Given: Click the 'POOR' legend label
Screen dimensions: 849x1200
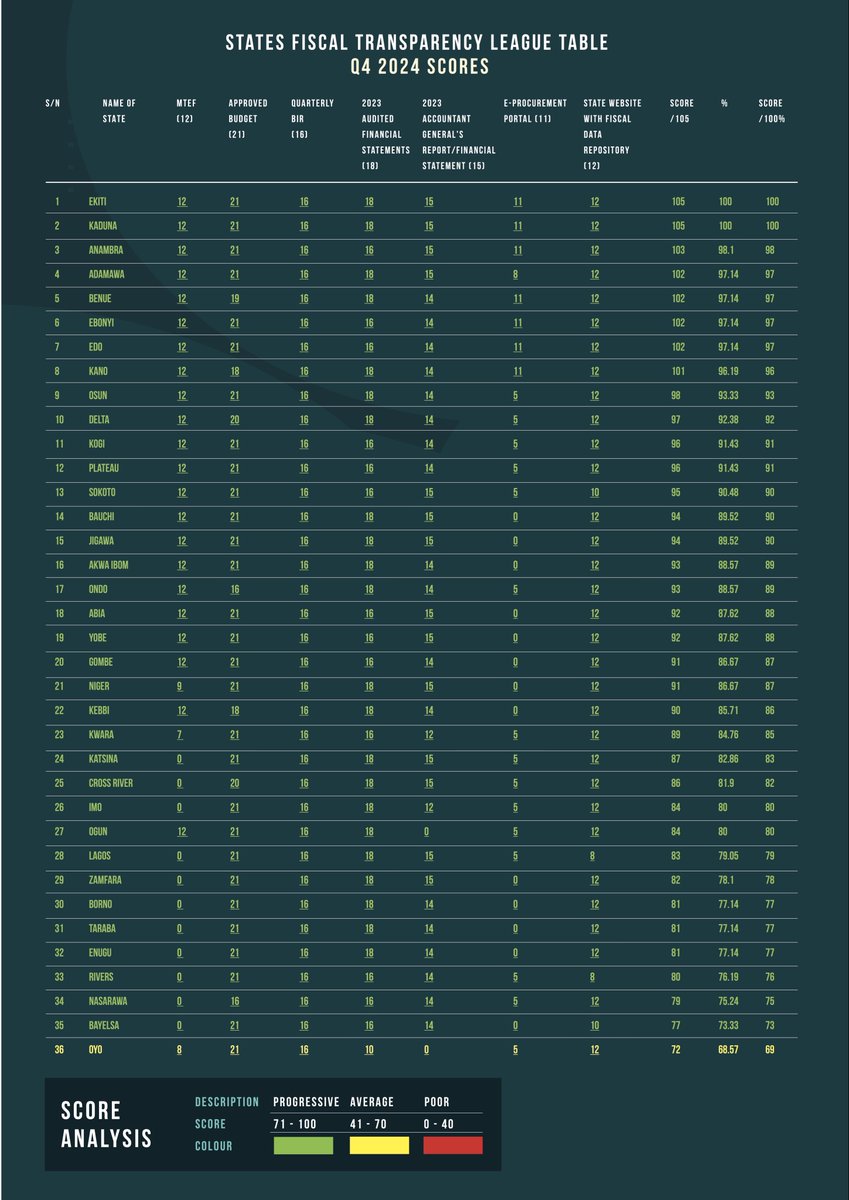Looking at the screenshot, I should 437,1102.
